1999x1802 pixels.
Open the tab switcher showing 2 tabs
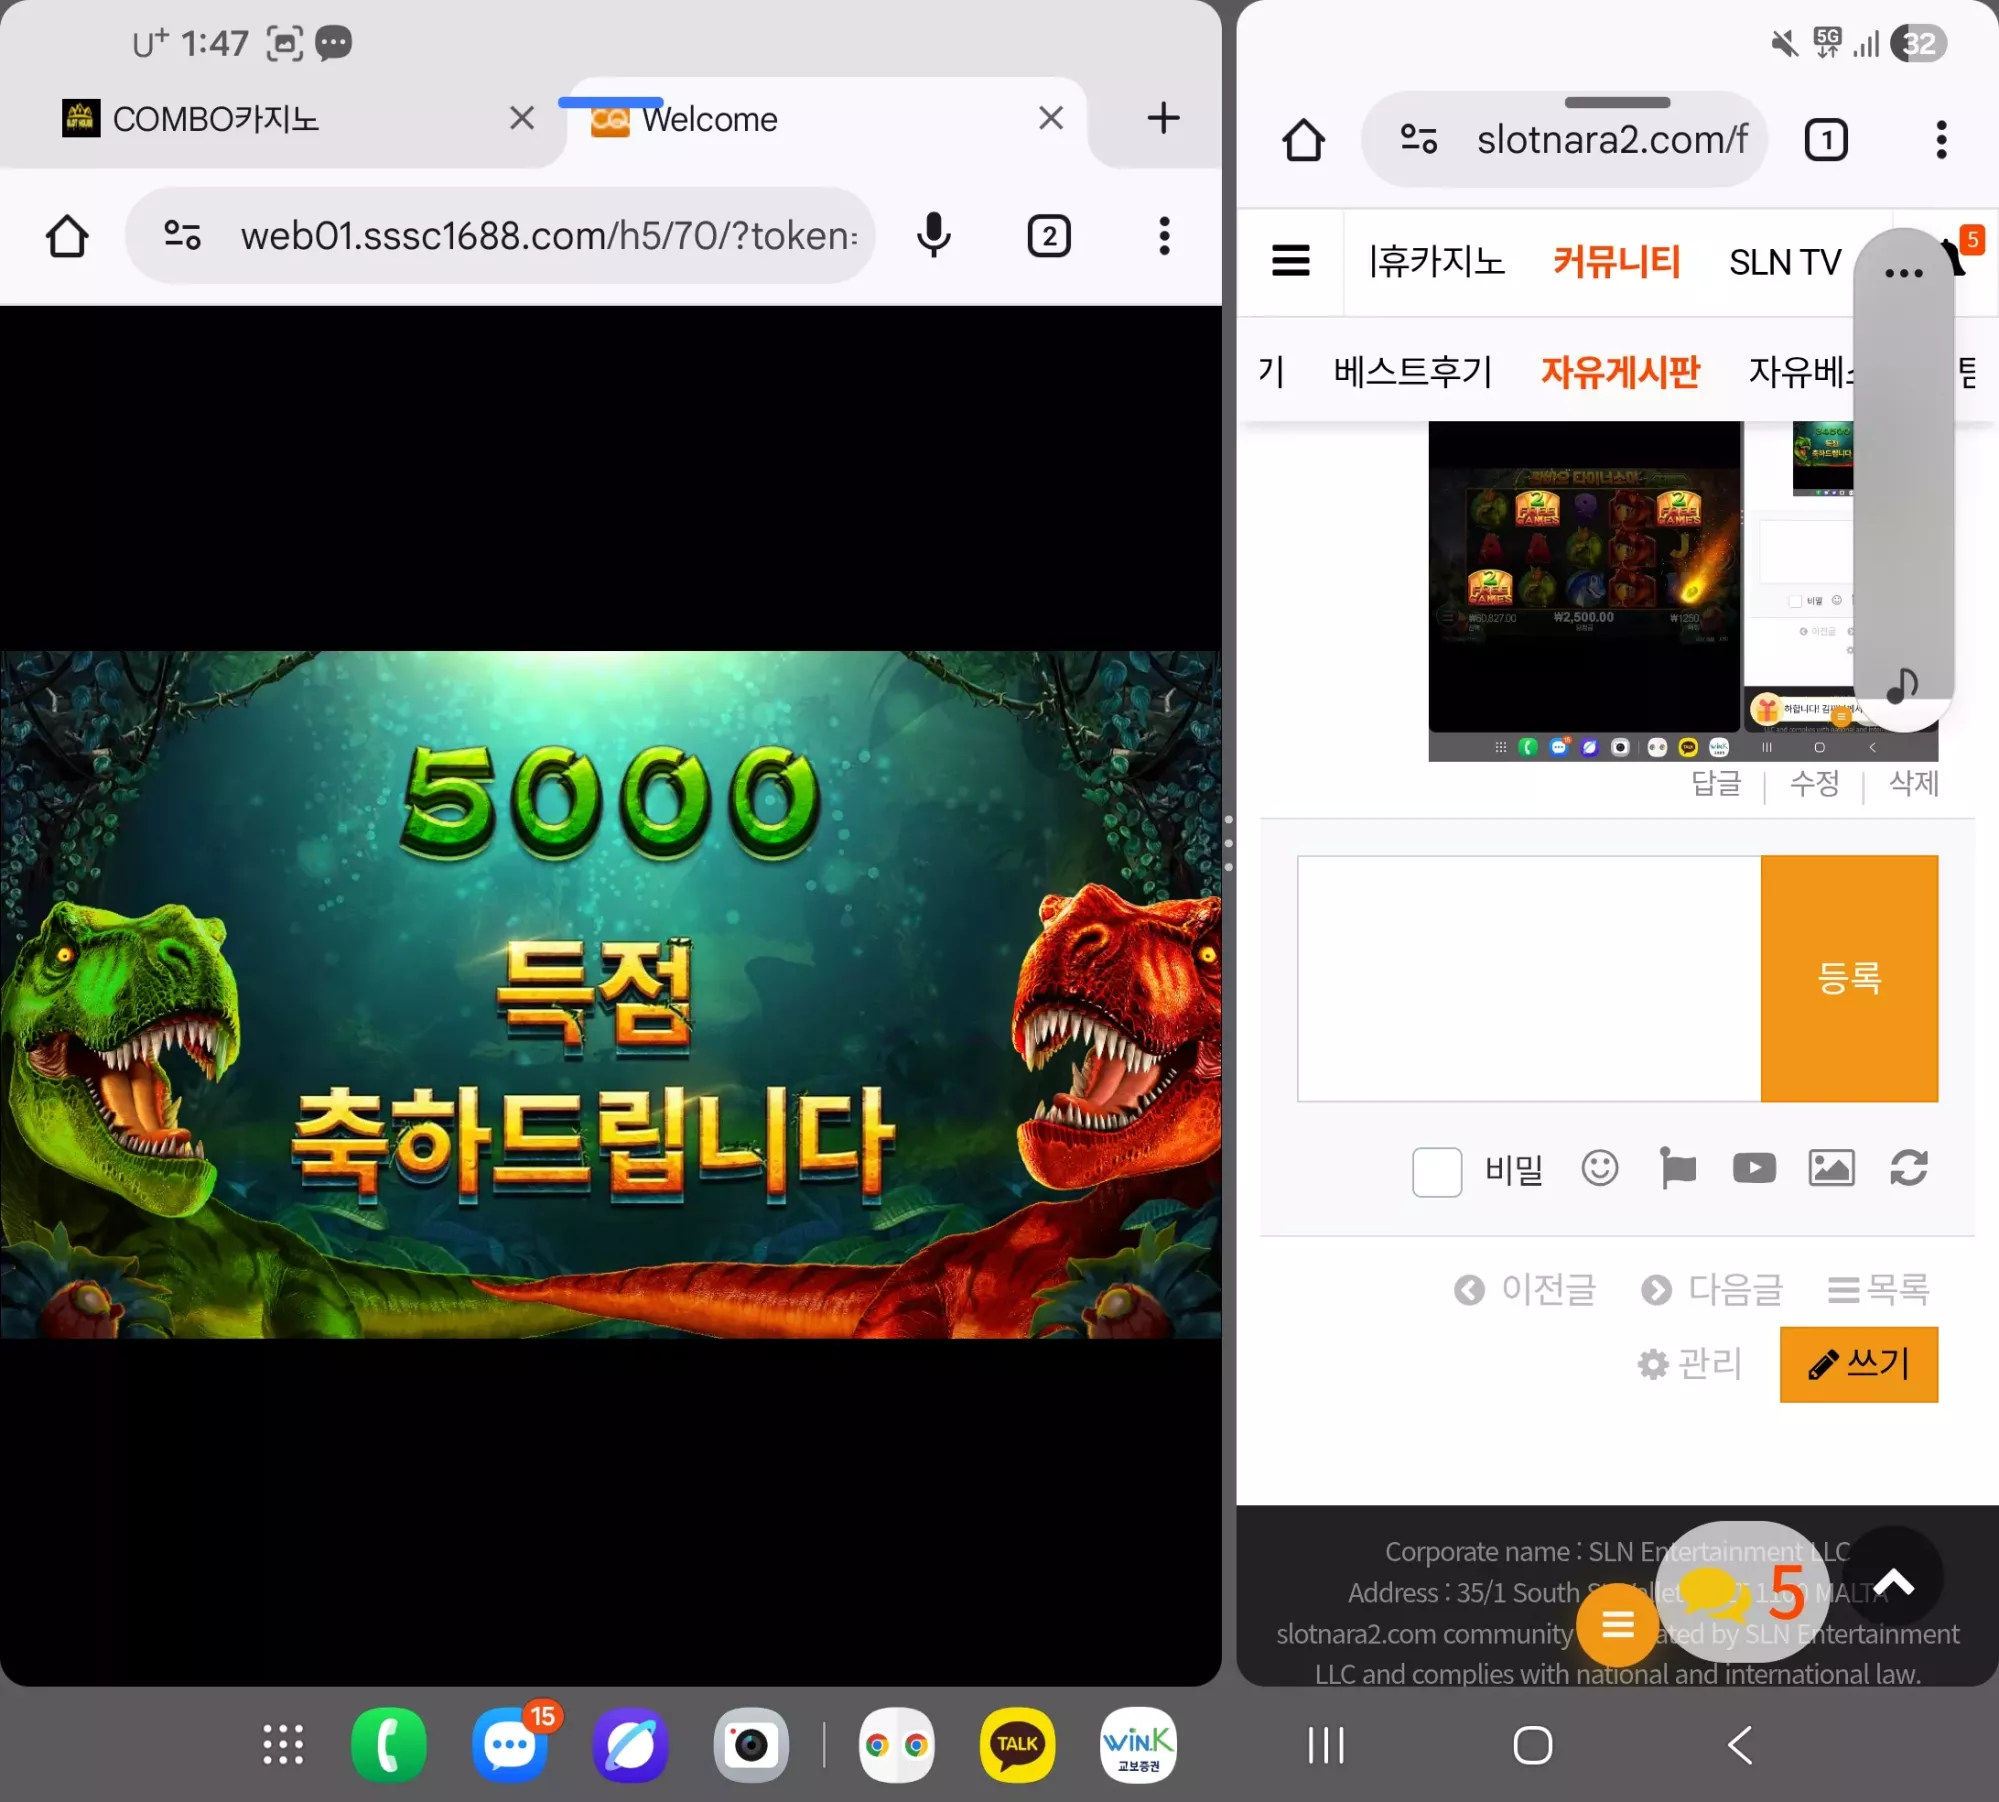click(x=1049, y=237)
